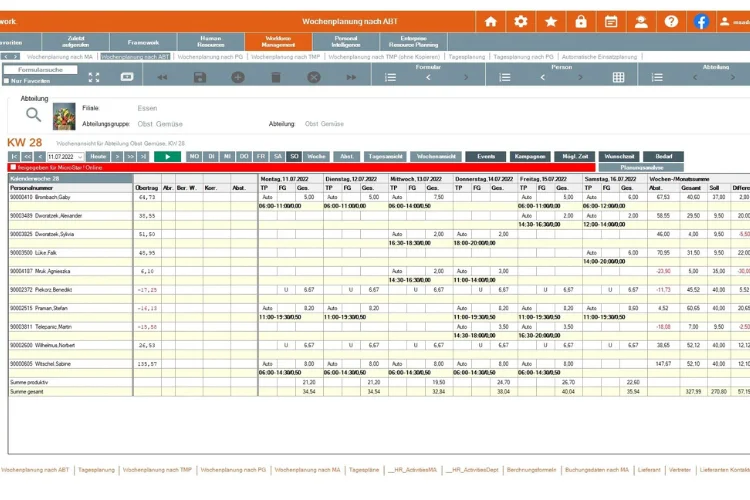Click the Wunschzeit button

619,156
